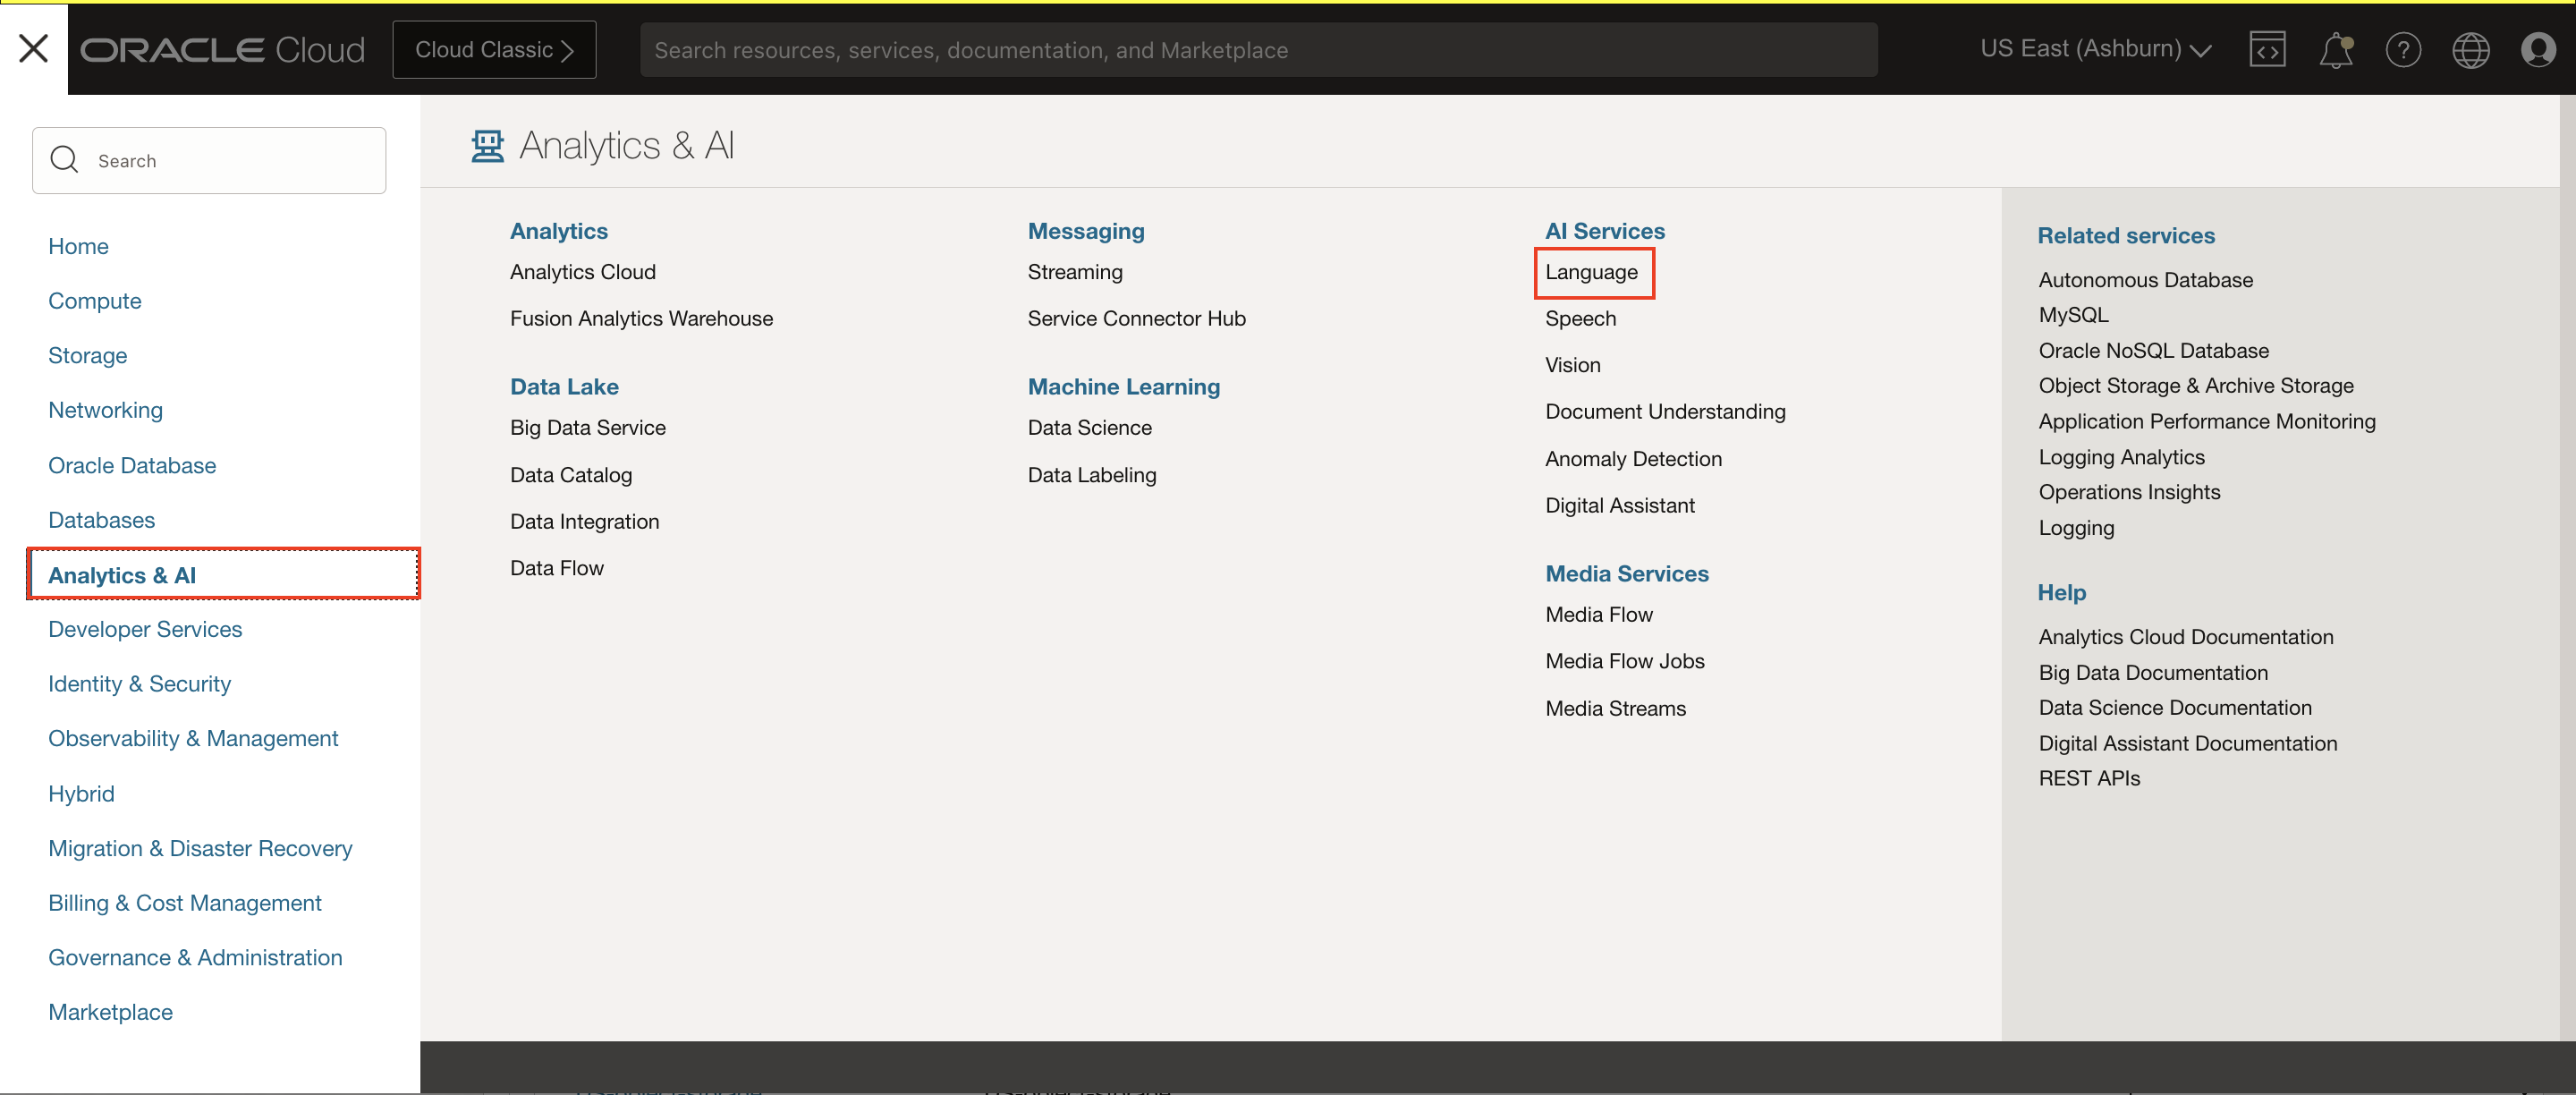Open Media Streams link
2576x1095 pixels.
pos(1616,708)
